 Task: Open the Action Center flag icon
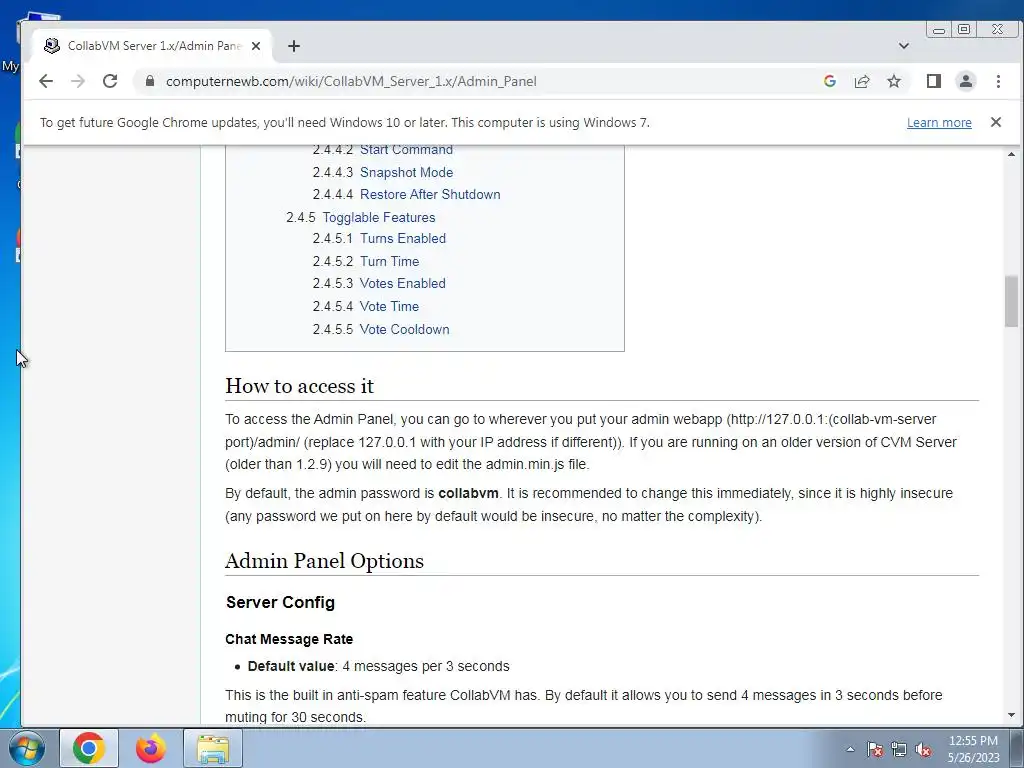point(875,749)
